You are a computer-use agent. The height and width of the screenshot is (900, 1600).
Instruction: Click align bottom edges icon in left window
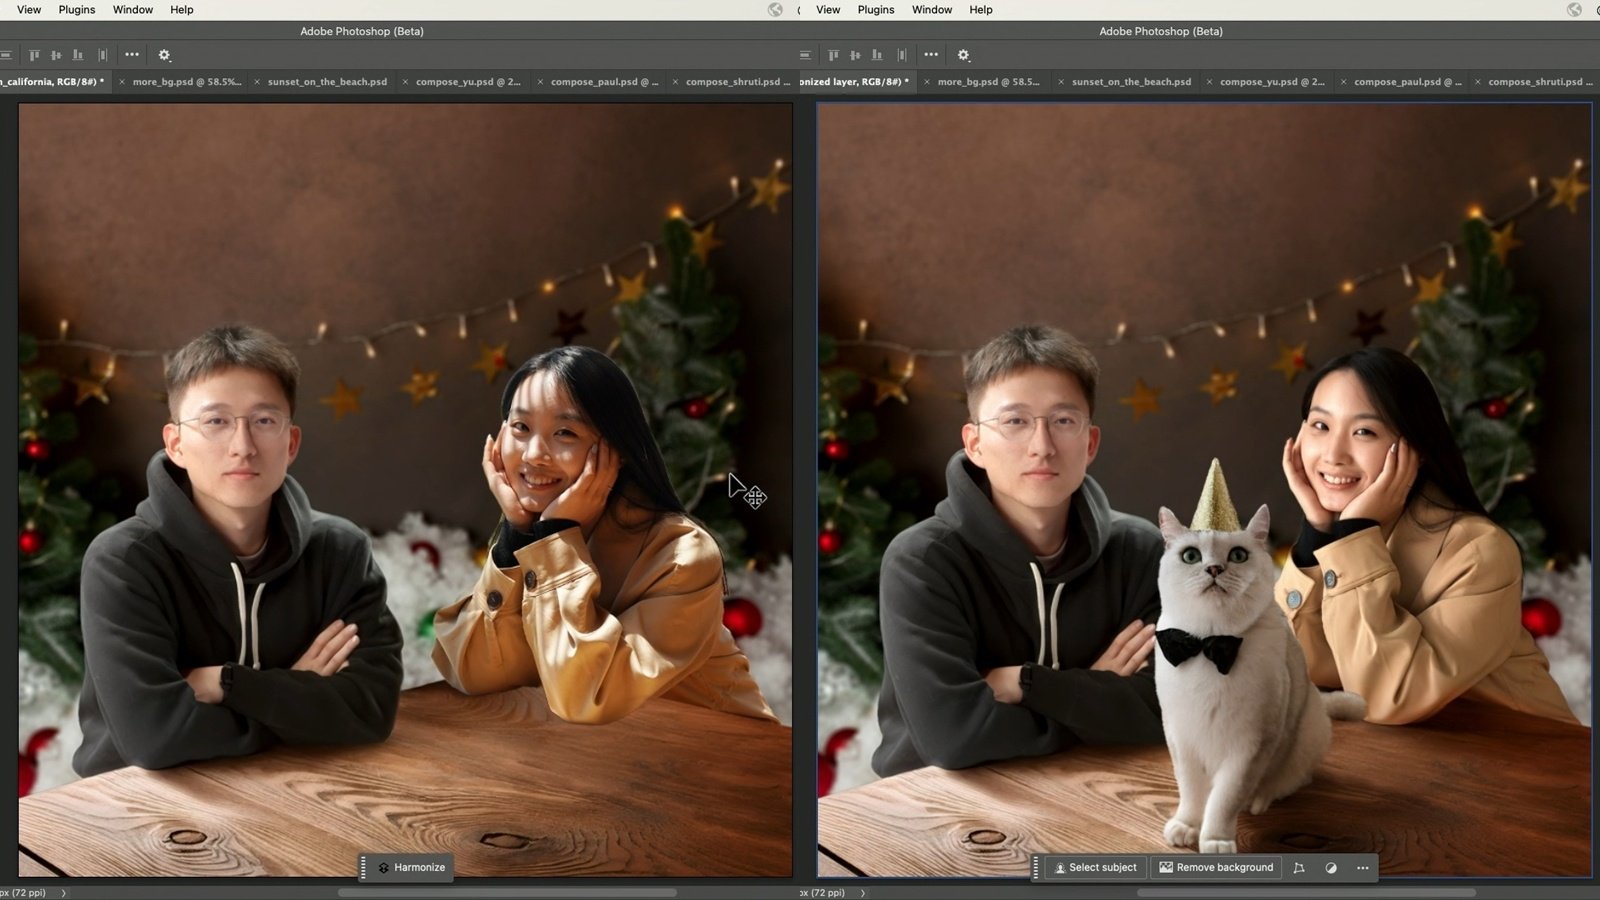pyautogui.click(x=78, y=55)
